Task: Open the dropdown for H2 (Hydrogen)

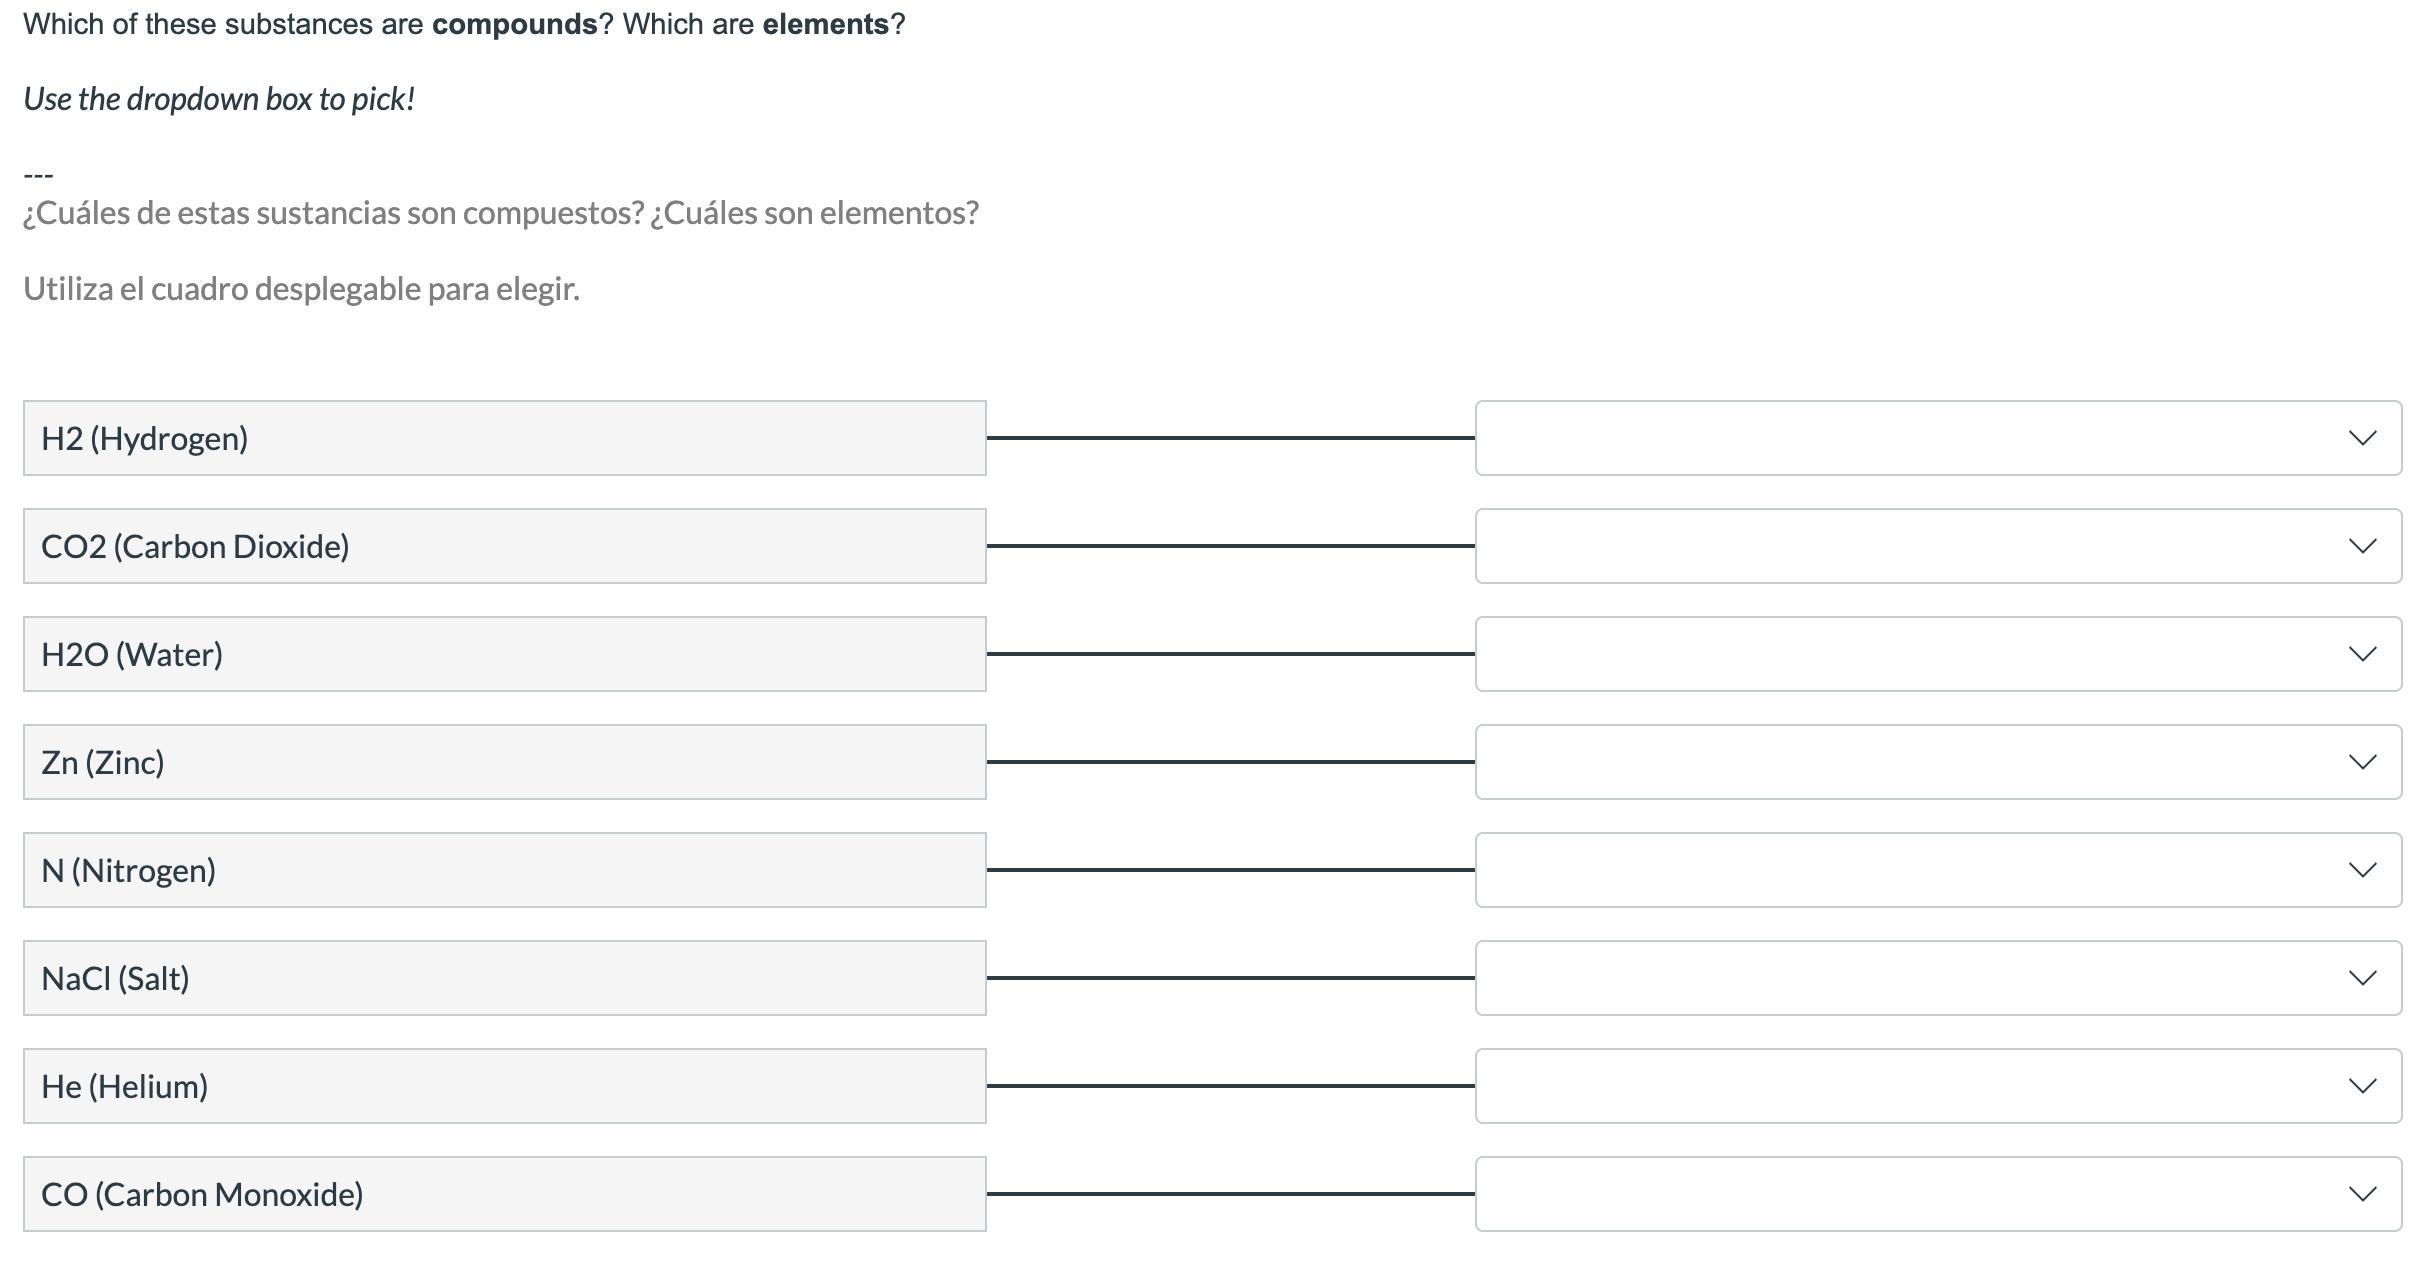Action: 1937,438
